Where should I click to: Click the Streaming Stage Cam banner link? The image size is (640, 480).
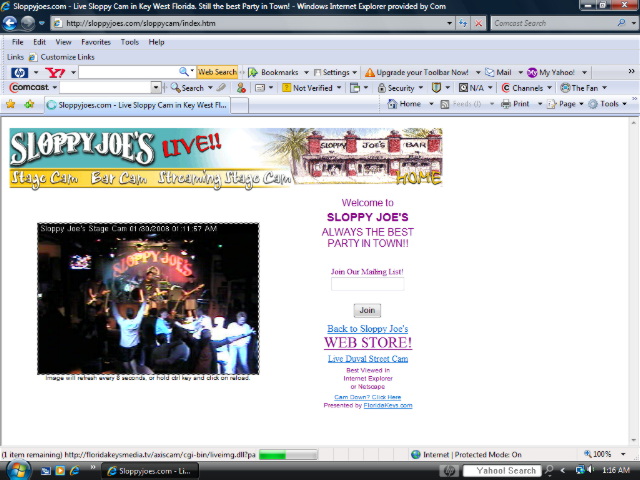click(224, 178)
